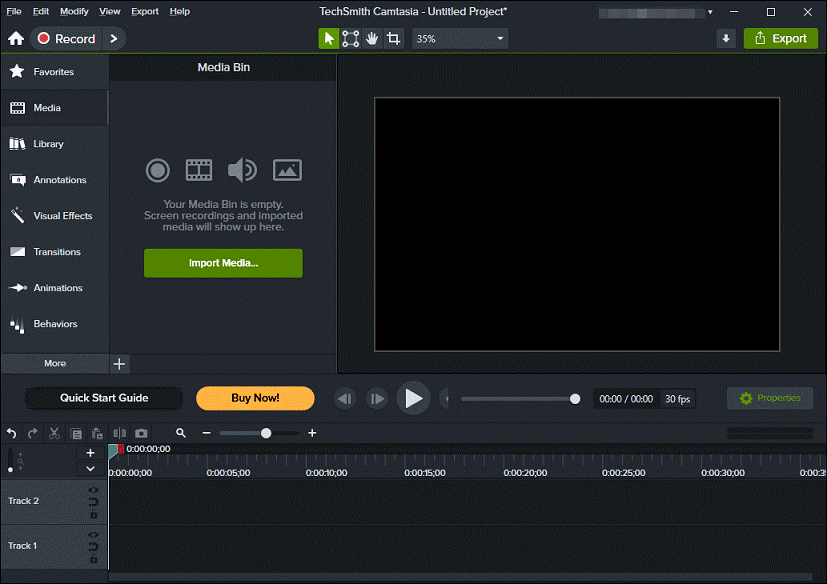827x584 pixels.
Task: Toggle visibility eye for Track 1
Action: 93,535
